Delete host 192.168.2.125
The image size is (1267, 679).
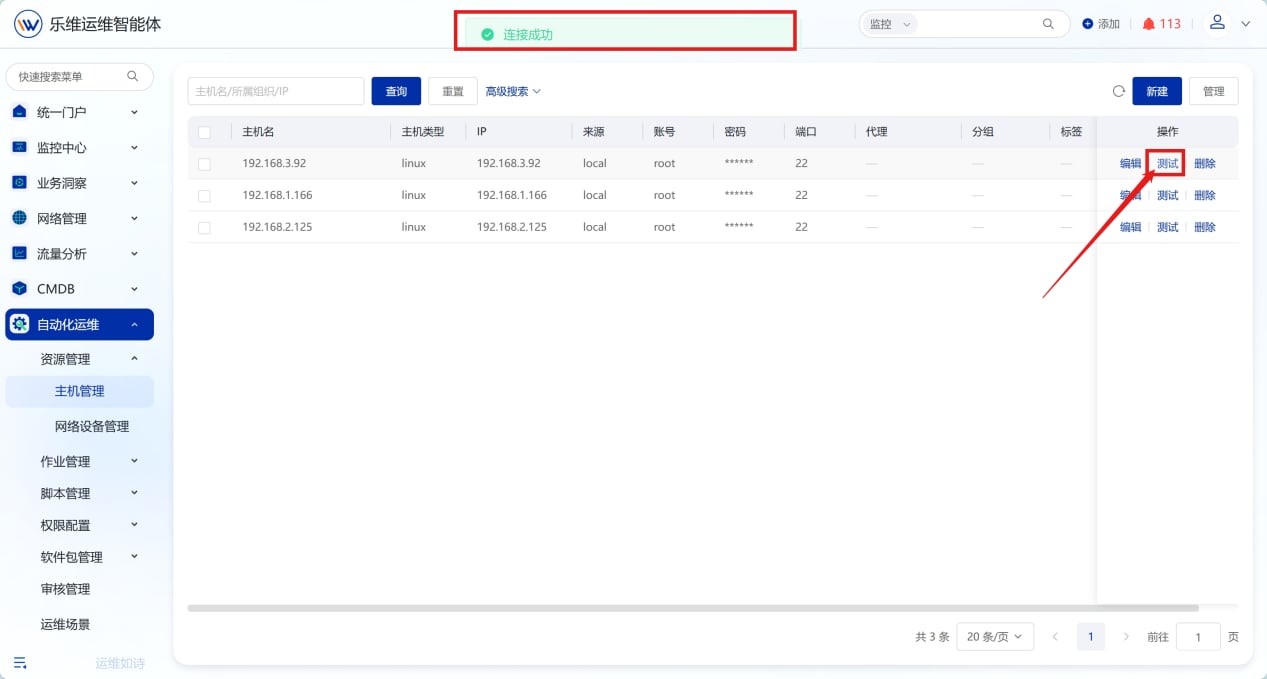point(1205,228)
